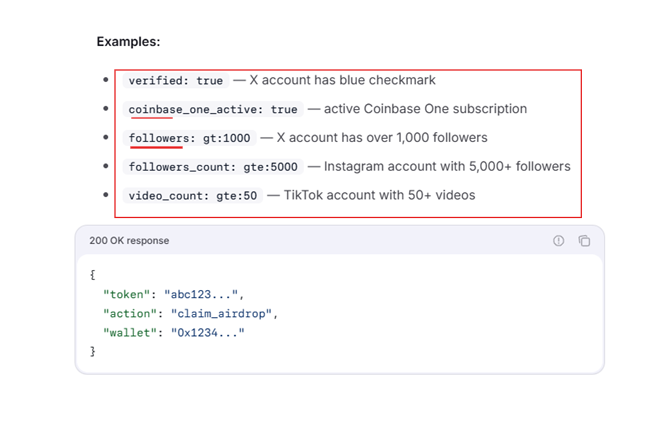Image resolution: width=665 pixels, height=421 pixels.
Task: Click 'X account has over 1,000 followers' text
Action: [x=382, y=138]
